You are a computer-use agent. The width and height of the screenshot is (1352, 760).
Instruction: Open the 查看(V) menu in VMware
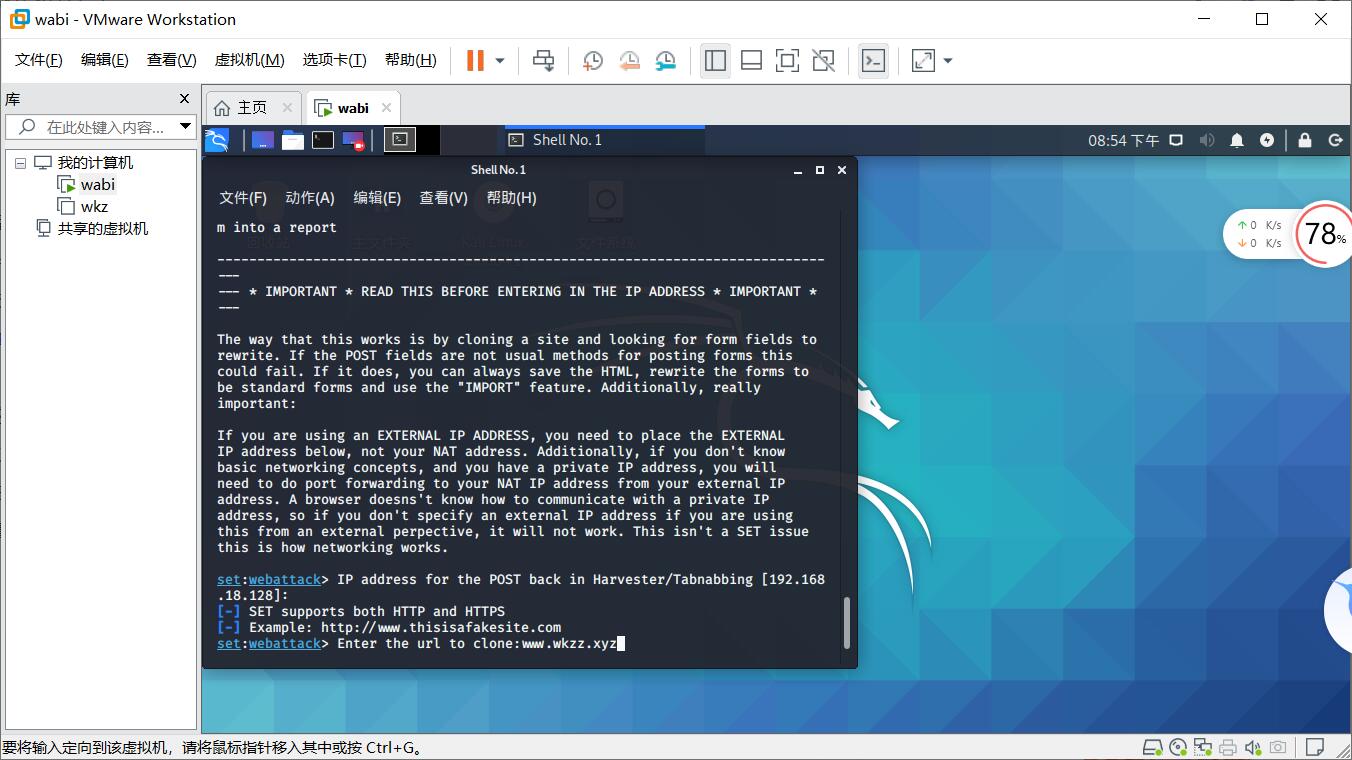pyautogui.click(x=172, y=60)
